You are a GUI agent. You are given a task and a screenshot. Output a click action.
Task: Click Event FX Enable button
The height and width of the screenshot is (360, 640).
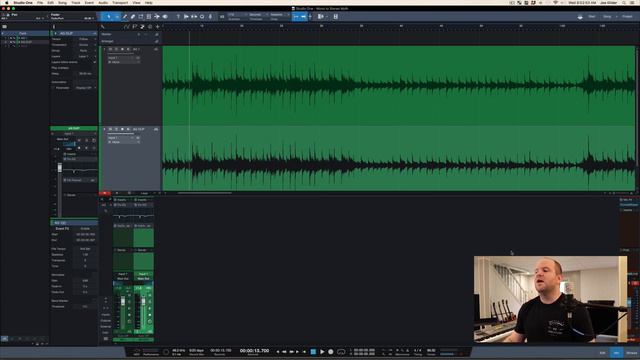85,229
